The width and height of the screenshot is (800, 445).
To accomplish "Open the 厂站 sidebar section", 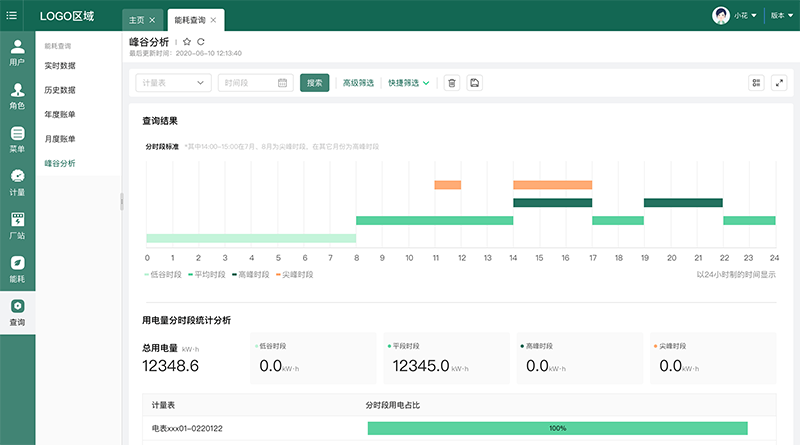I will click(17, 227).
